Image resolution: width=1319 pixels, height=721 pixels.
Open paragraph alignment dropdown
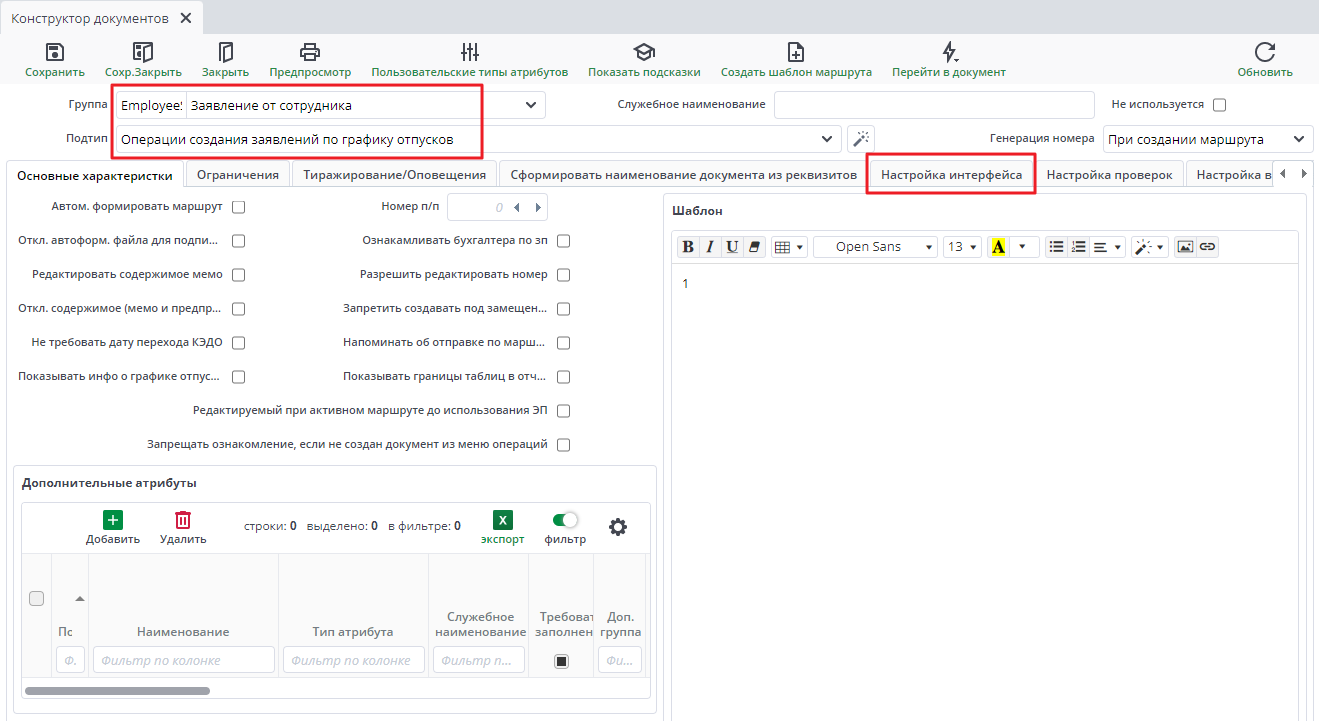[1108, 247]
